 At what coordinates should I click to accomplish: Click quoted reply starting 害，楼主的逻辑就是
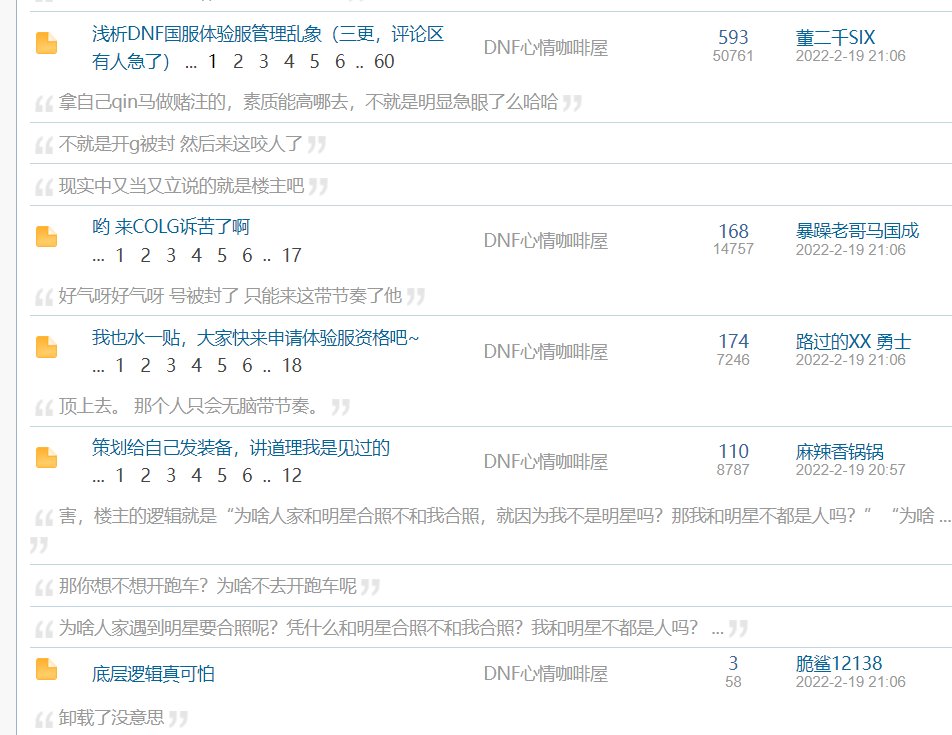pos(504,516)
